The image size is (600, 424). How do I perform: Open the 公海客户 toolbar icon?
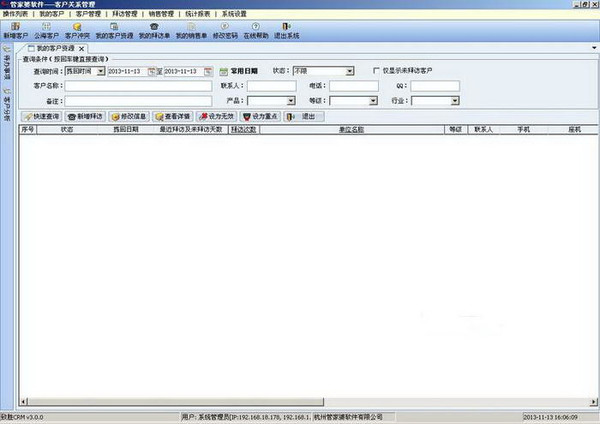[x=45, y=31]
